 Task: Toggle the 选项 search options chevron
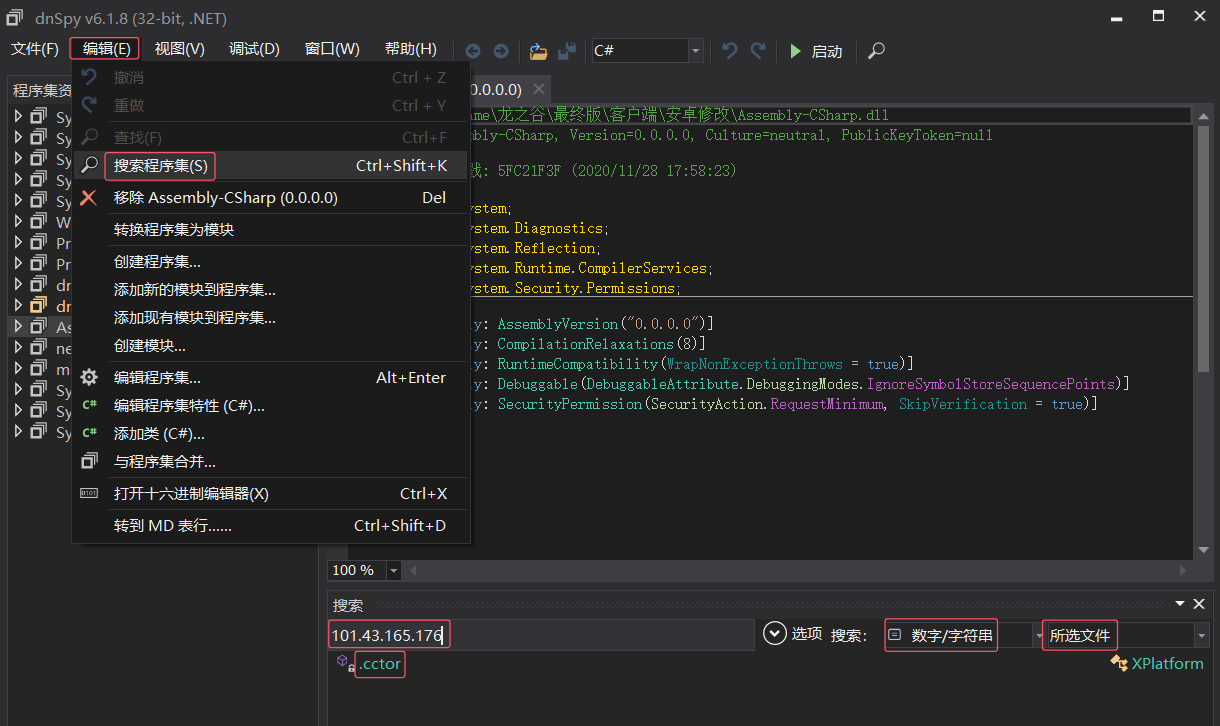click(774, 634)
